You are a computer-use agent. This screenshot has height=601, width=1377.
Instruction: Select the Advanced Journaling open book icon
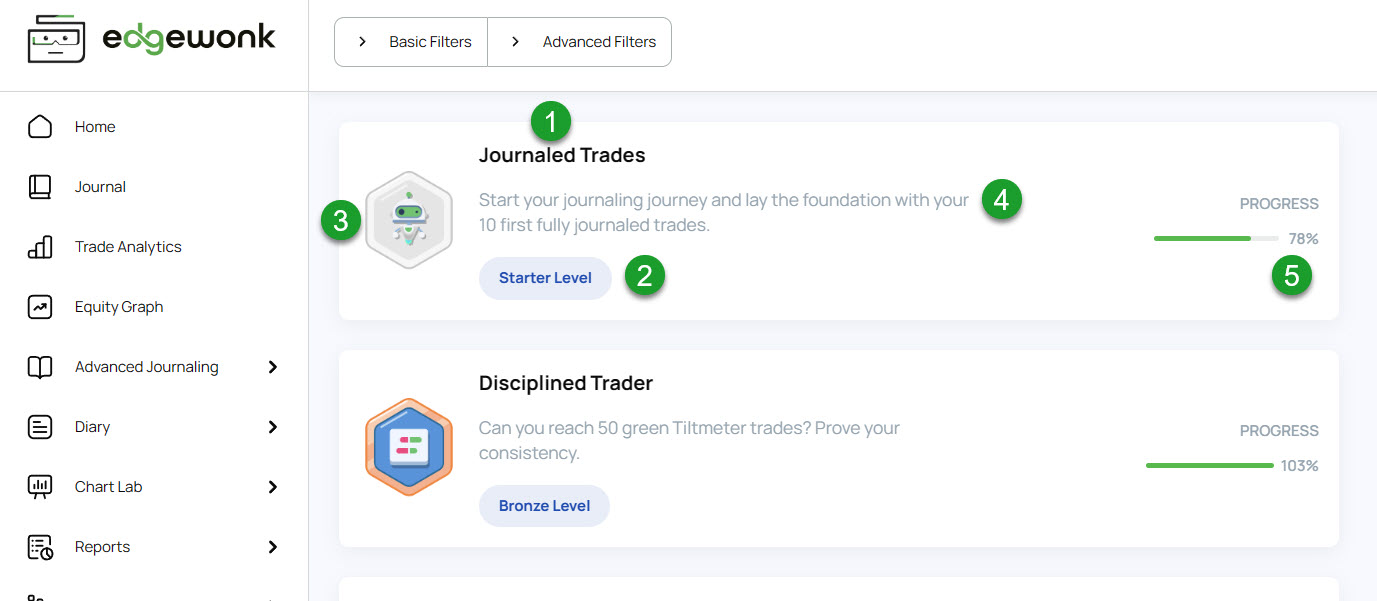(x=40, y=367)
